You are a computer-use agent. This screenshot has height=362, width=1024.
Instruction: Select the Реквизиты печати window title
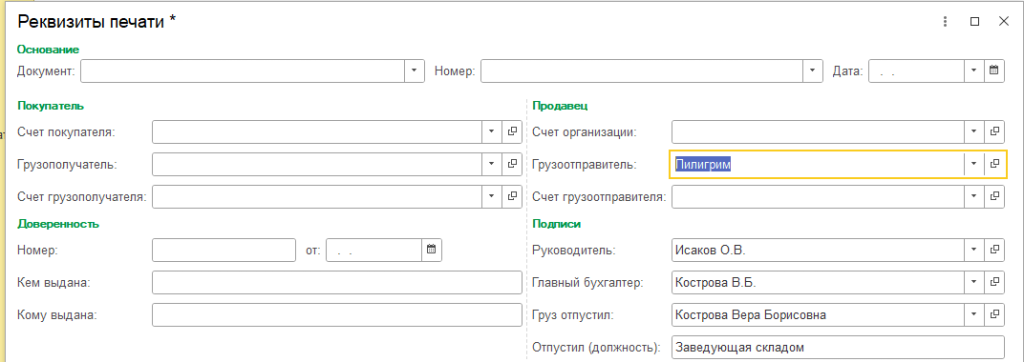[96, 22]
